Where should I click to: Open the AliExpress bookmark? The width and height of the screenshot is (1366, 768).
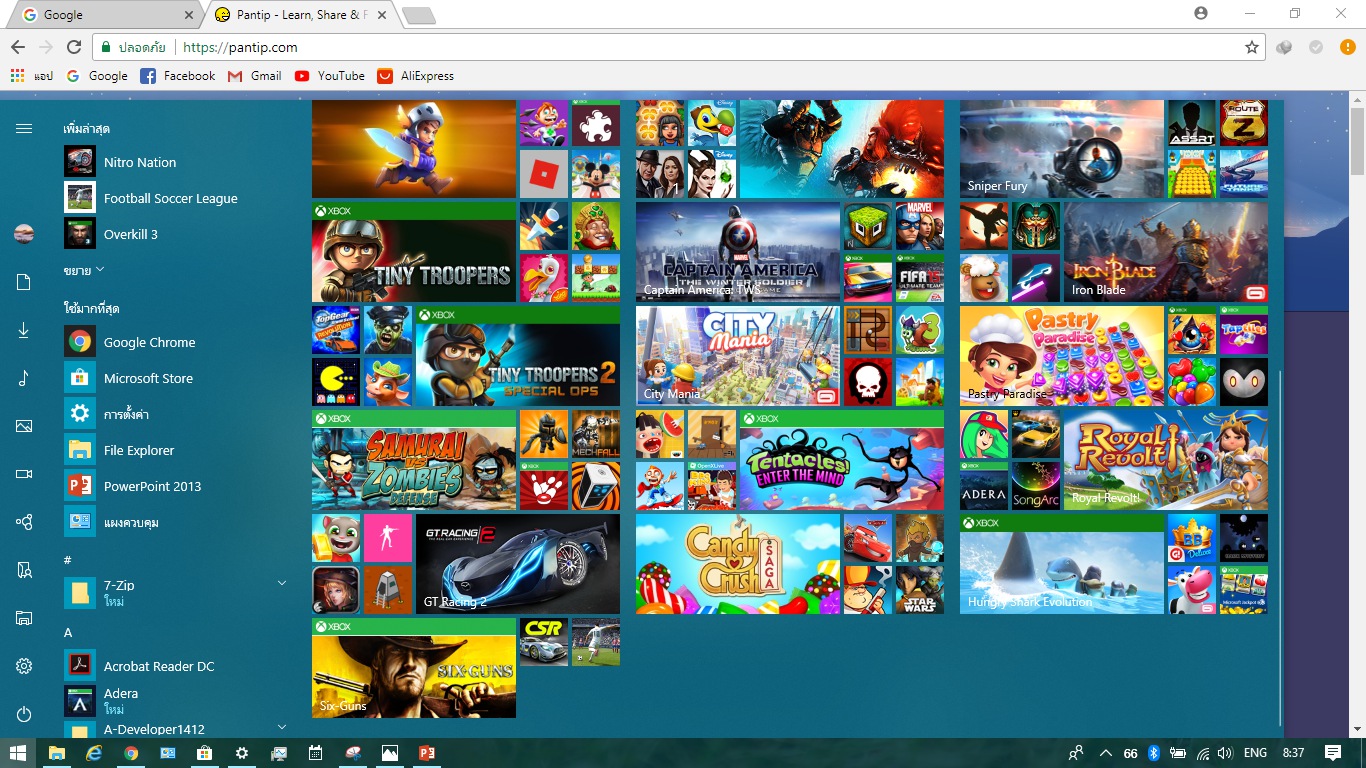pos(416,76)
